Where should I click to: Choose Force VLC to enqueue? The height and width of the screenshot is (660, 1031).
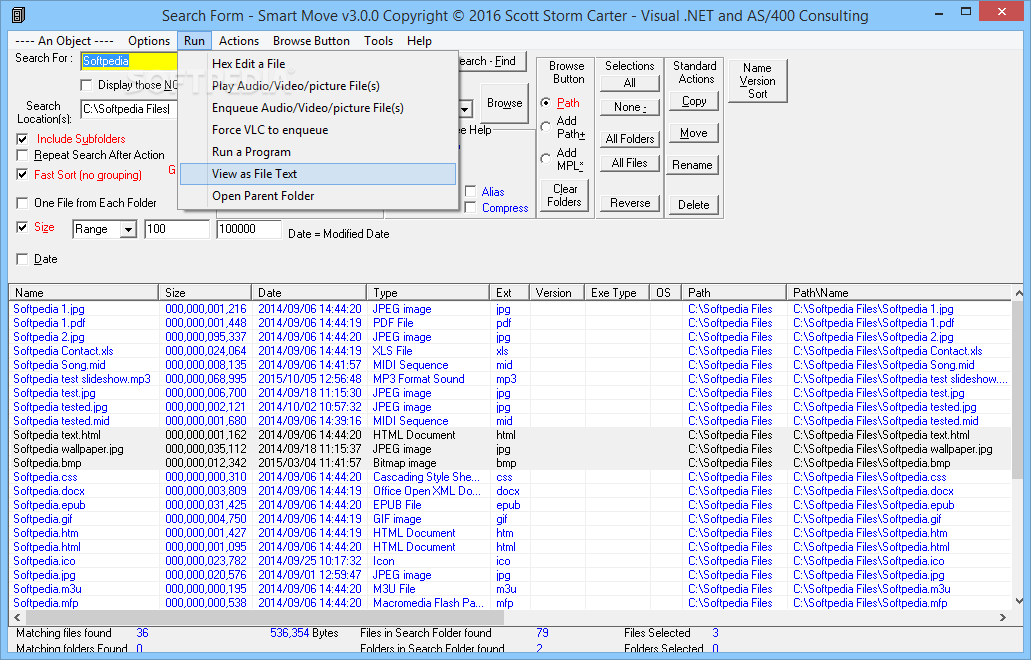coord(318,130)
